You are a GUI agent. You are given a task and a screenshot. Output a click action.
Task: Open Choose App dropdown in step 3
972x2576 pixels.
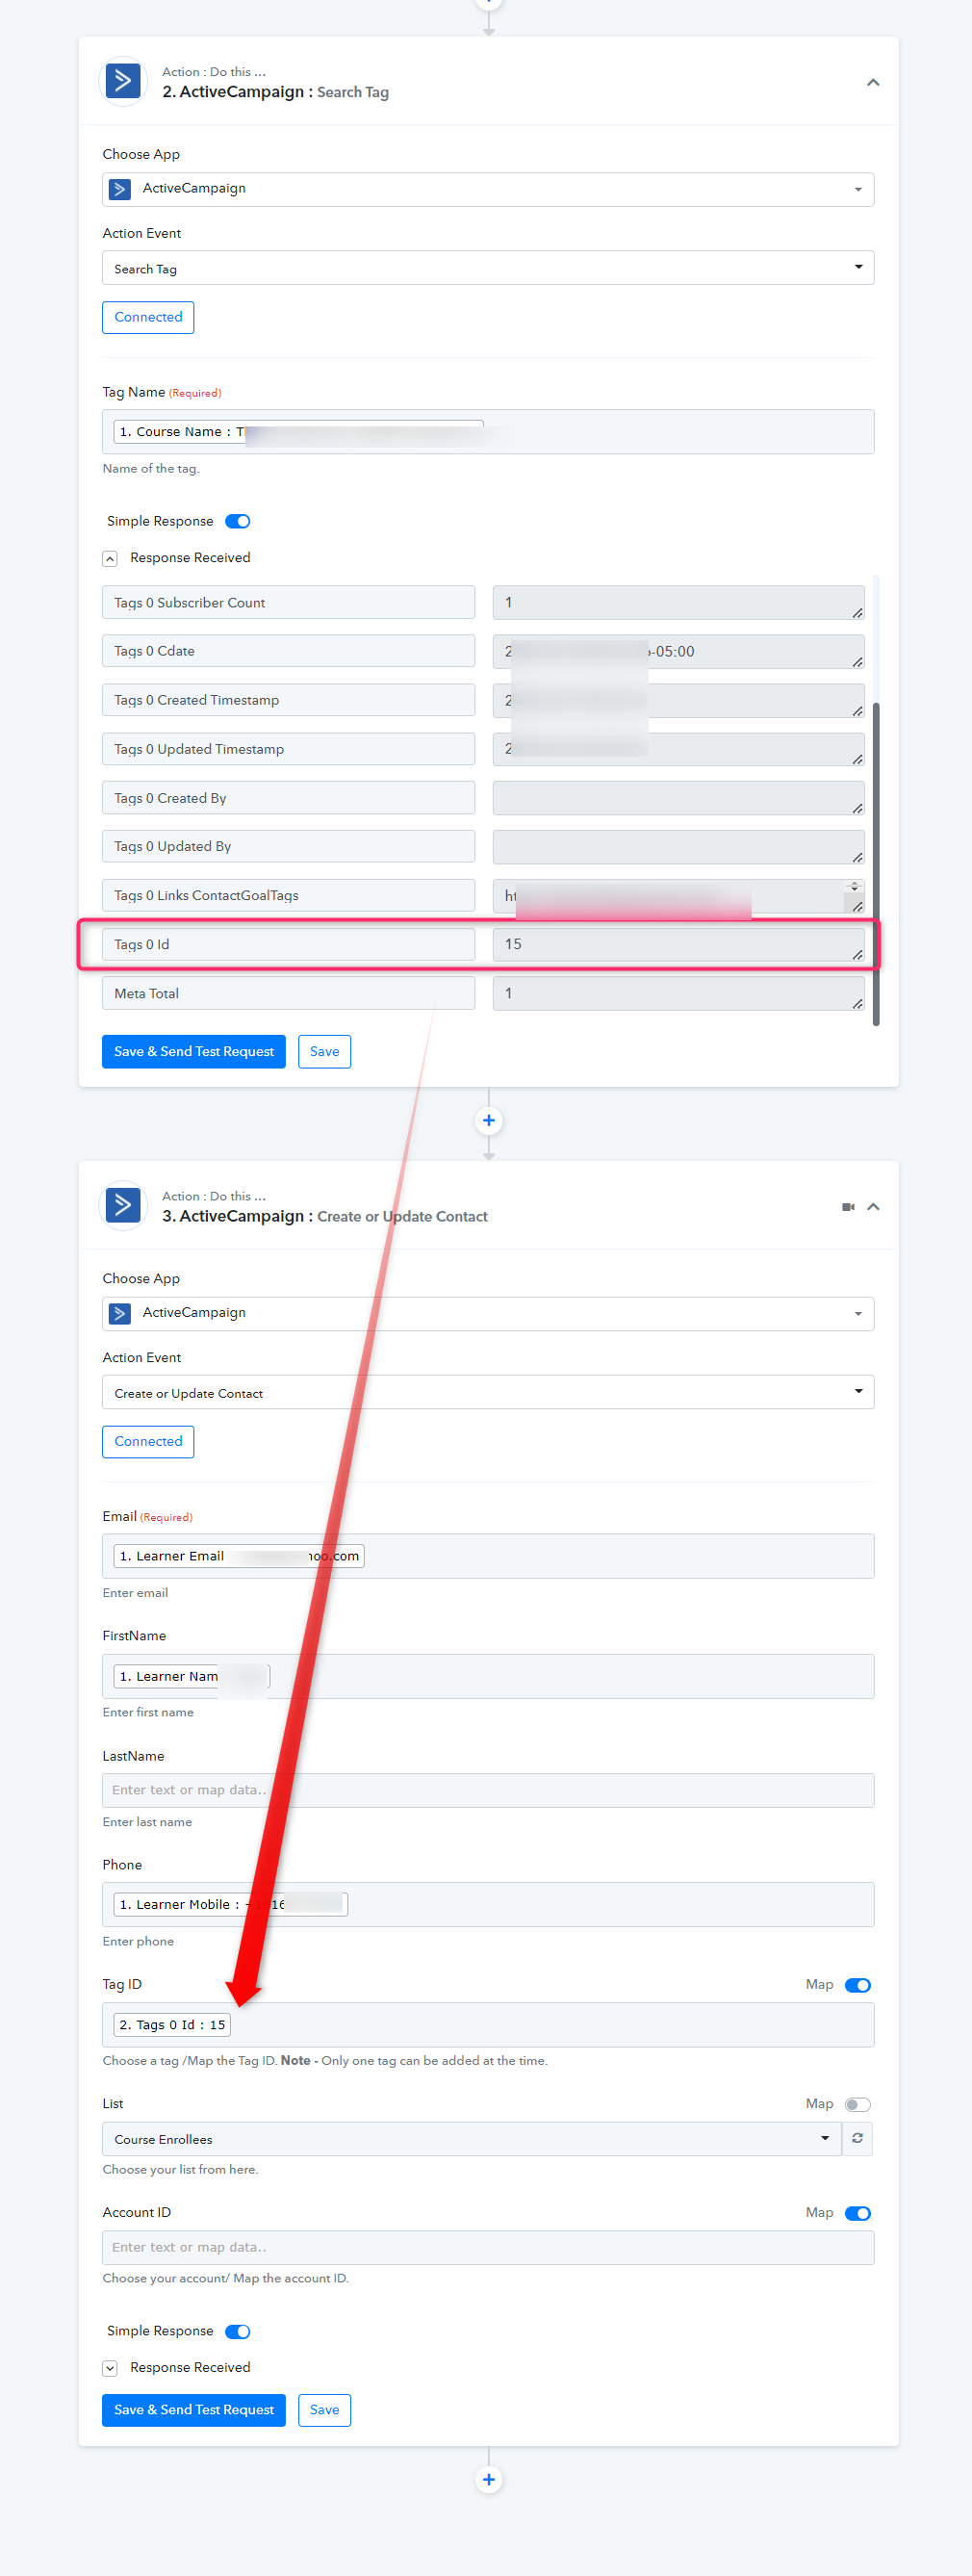pyautogui.click(x=488, y=1313)
